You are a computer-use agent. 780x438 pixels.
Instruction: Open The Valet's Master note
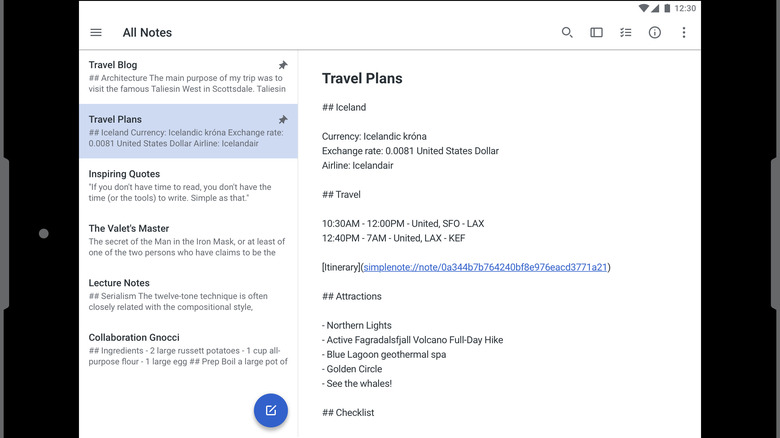click(x=189, y=240)
